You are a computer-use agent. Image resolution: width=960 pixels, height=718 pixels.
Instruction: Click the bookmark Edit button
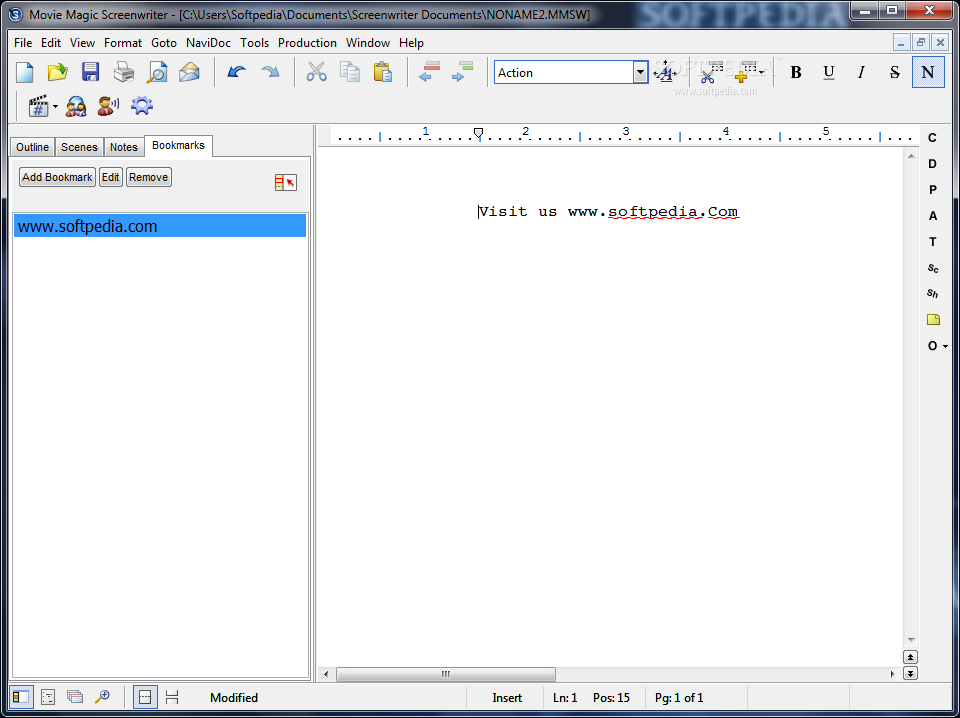[111, 177]
